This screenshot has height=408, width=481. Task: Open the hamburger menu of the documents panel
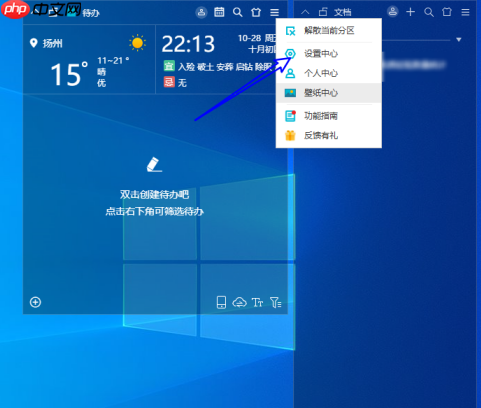tap(465, 12)
